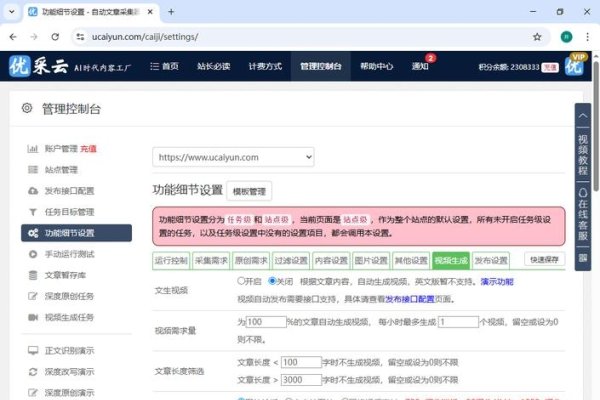600x400 pixels.
Task: Open the 发布设置 tab
Action: click(x=491, y=261)
